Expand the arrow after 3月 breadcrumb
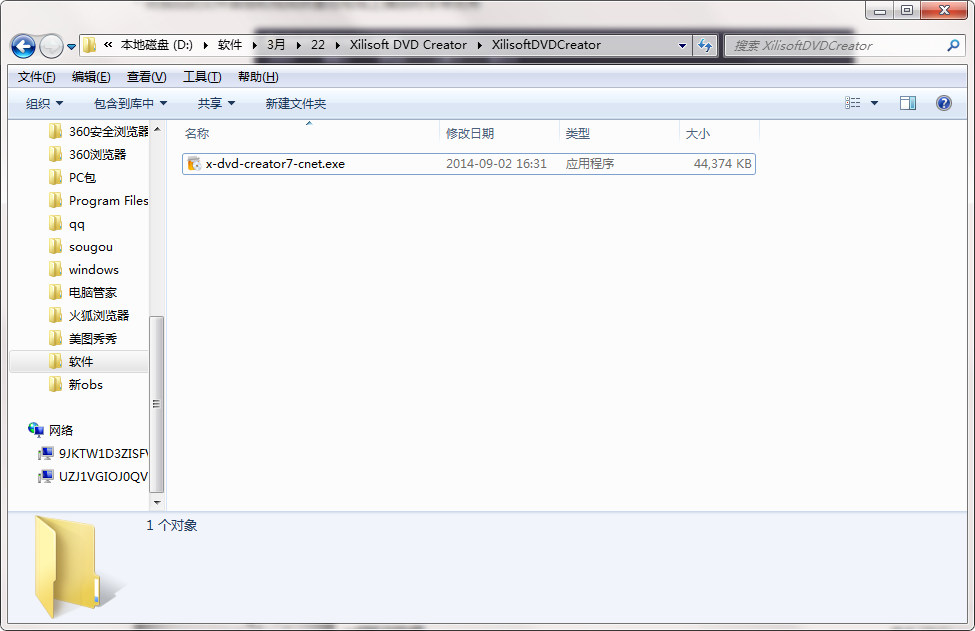 298,45
